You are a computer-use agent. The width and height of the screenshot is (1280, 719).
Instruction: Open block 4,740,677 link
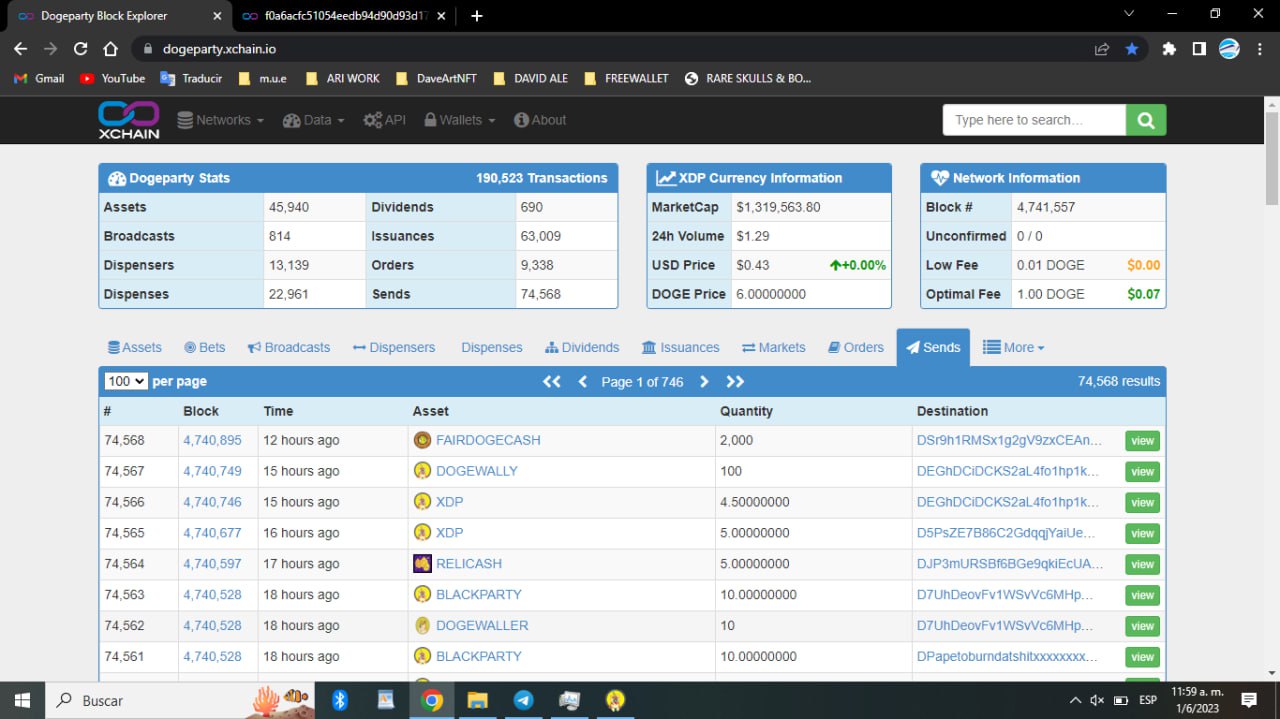pos(212,532)
